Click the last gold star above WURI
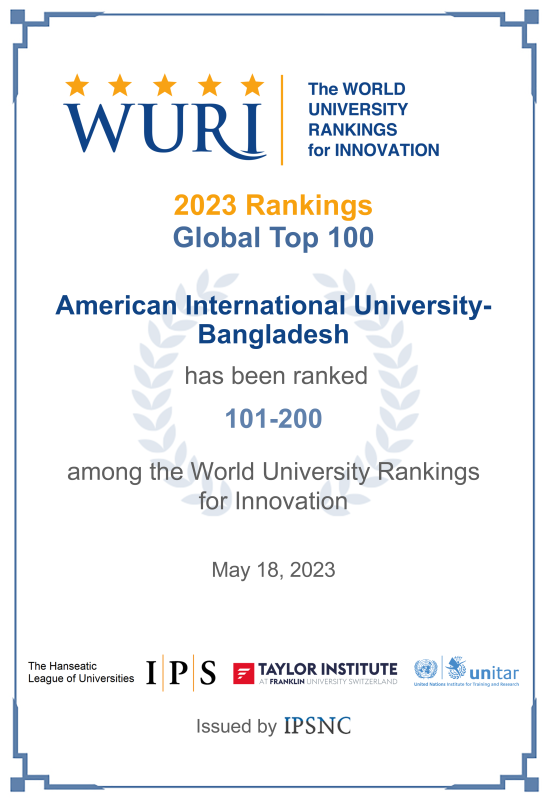This screenshot has height=800, width=547. [x=252, y=85]
